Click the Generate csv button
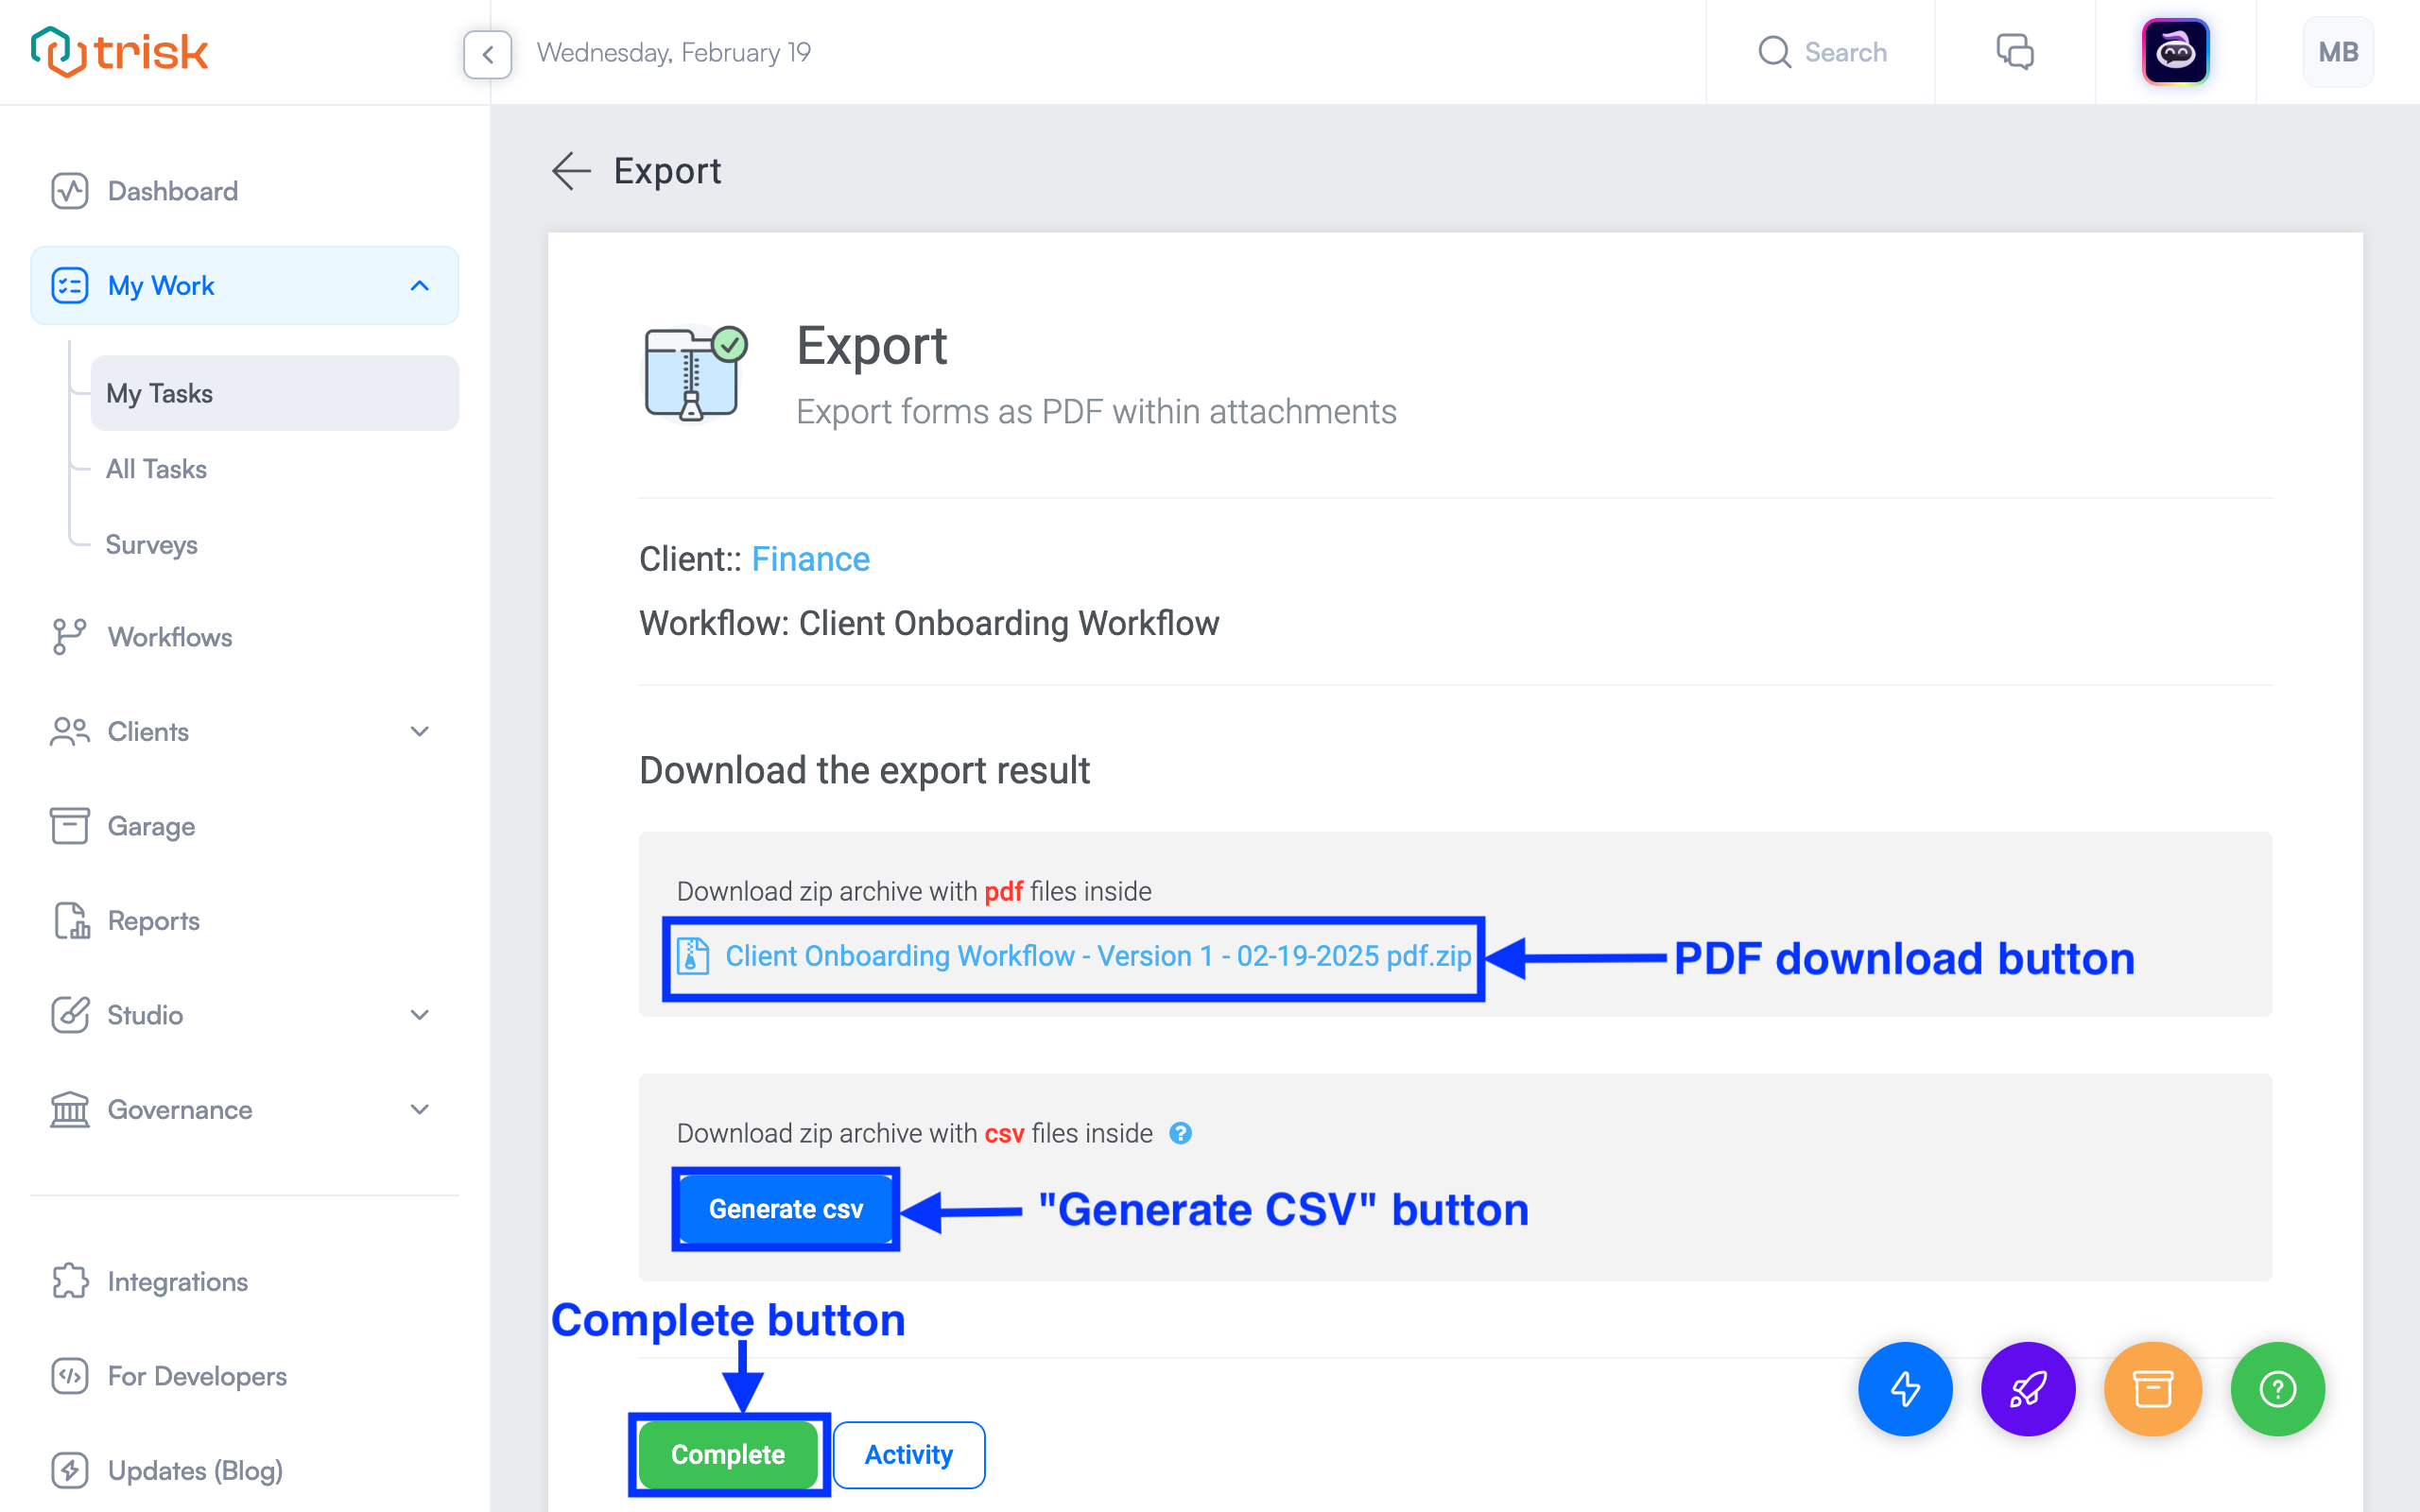 tap(787, 1209)
